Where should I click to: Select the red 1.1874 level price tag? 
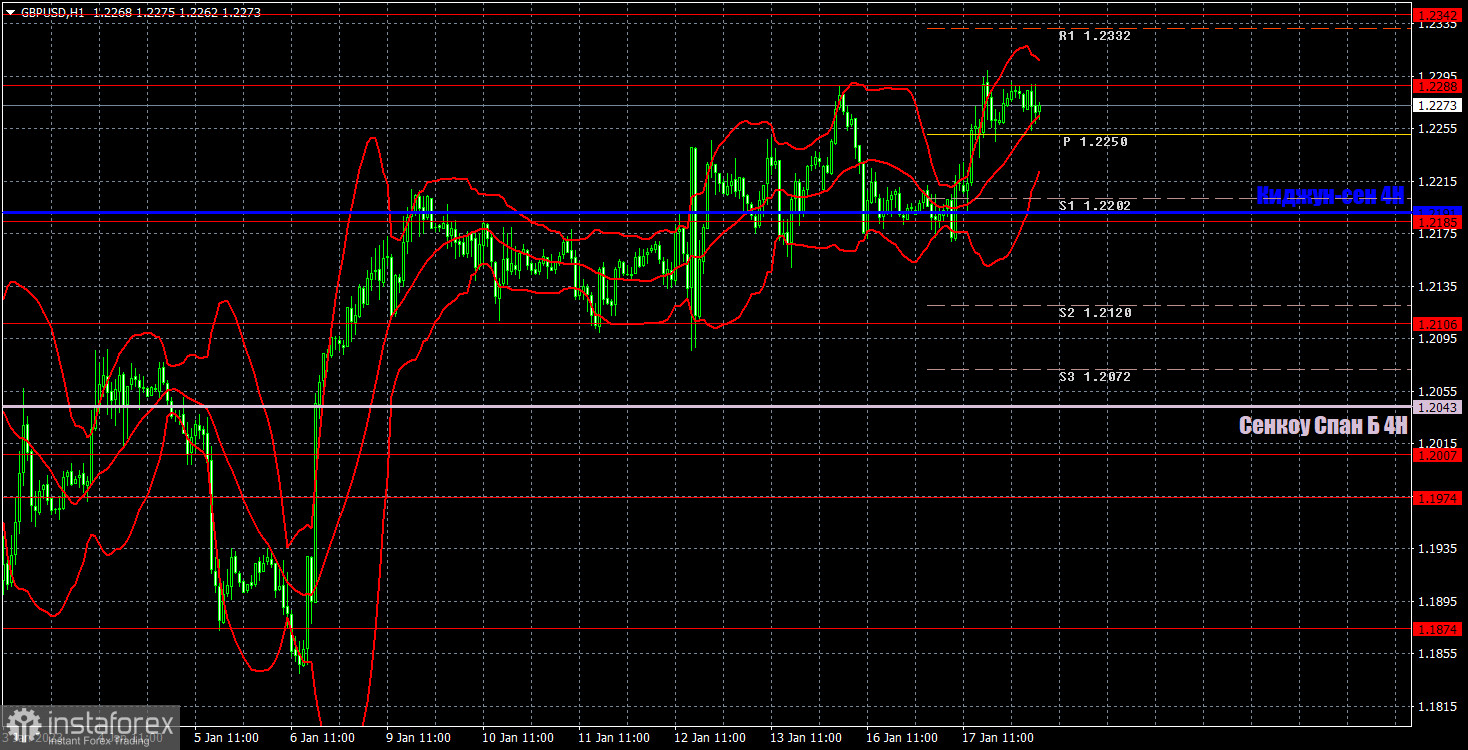pos(1439,629)
